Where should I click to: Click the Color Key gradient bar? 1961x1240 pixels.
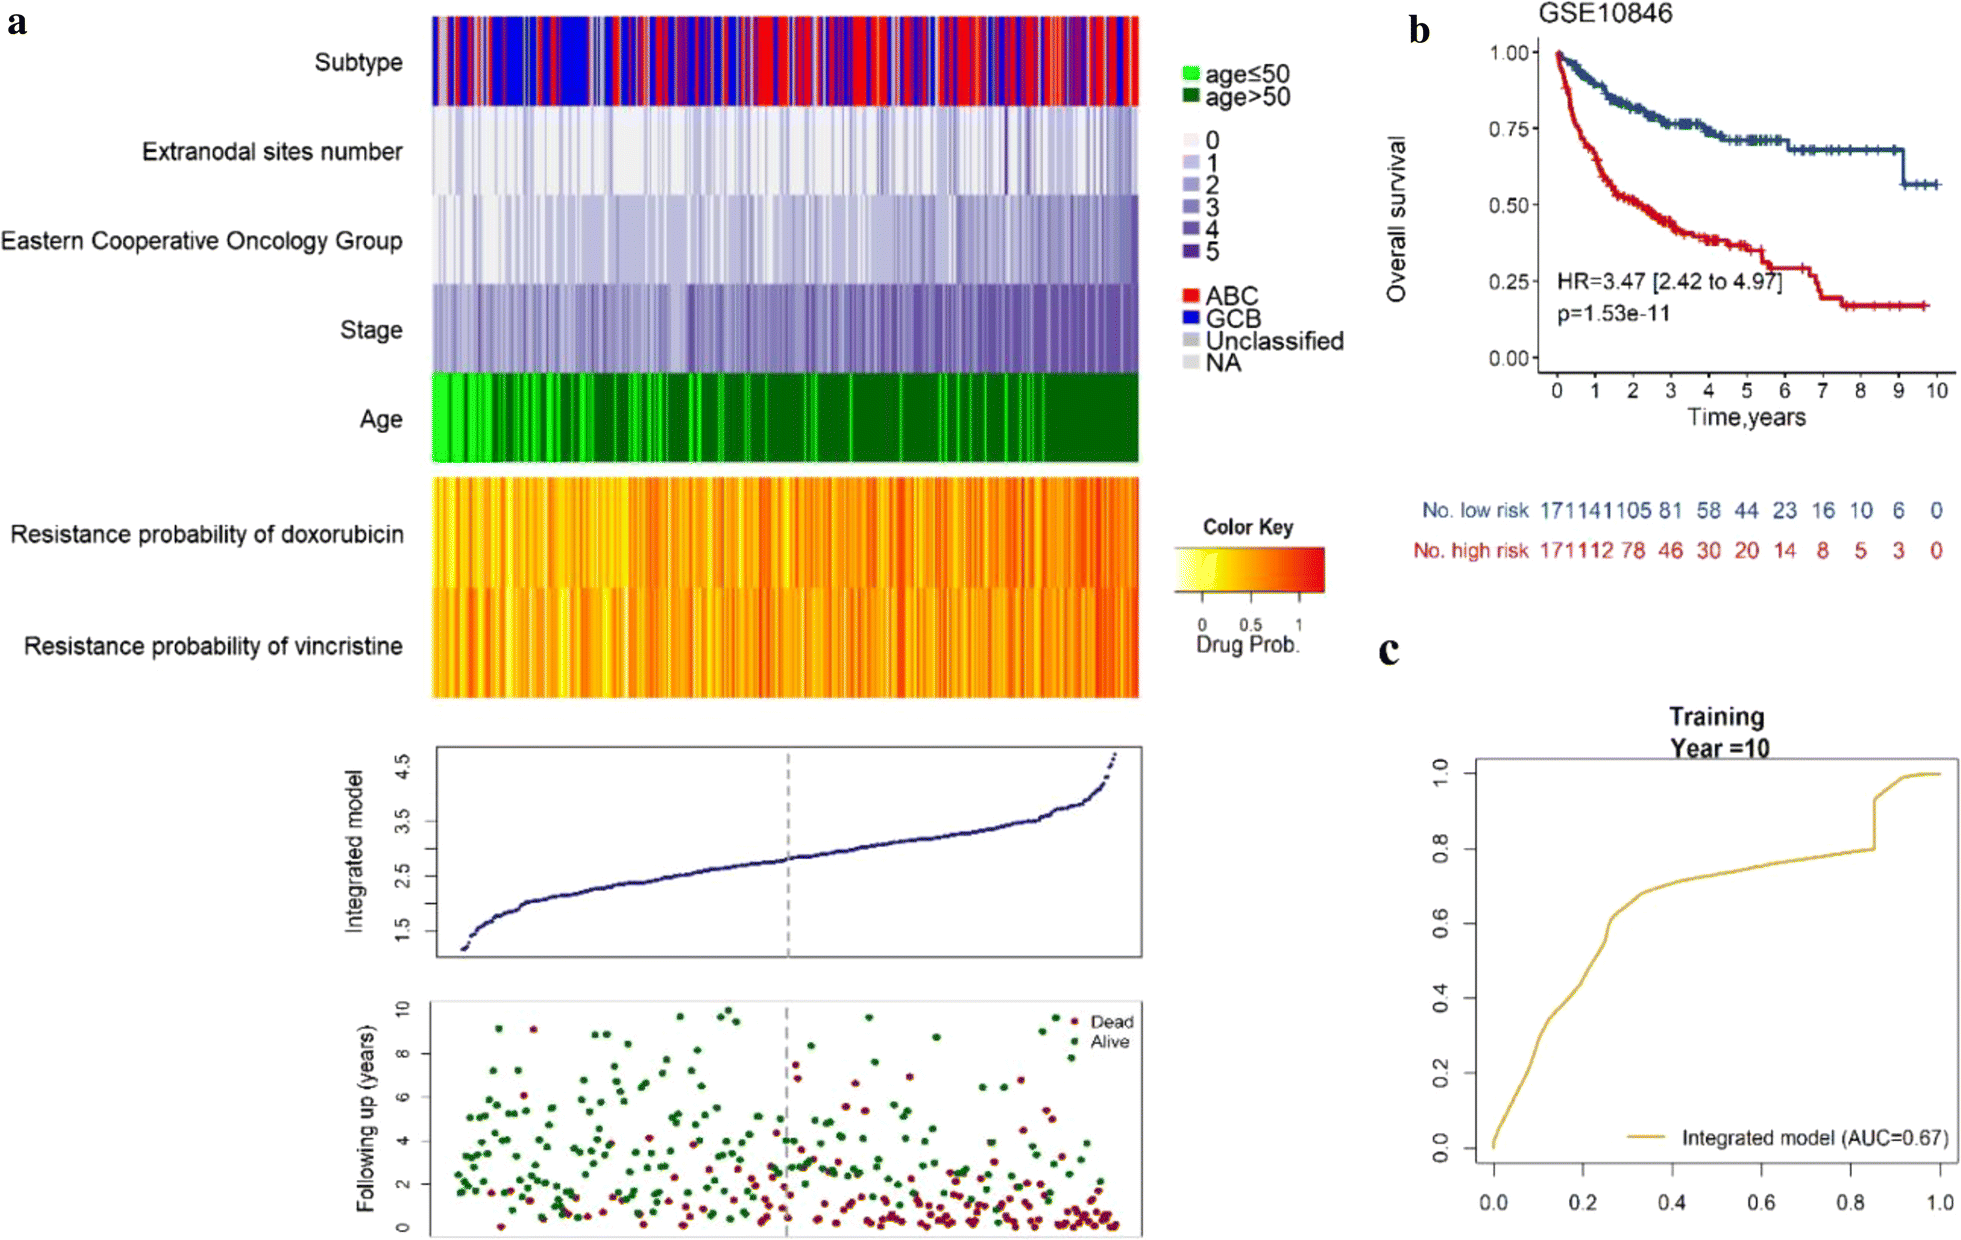(1250, 569)
